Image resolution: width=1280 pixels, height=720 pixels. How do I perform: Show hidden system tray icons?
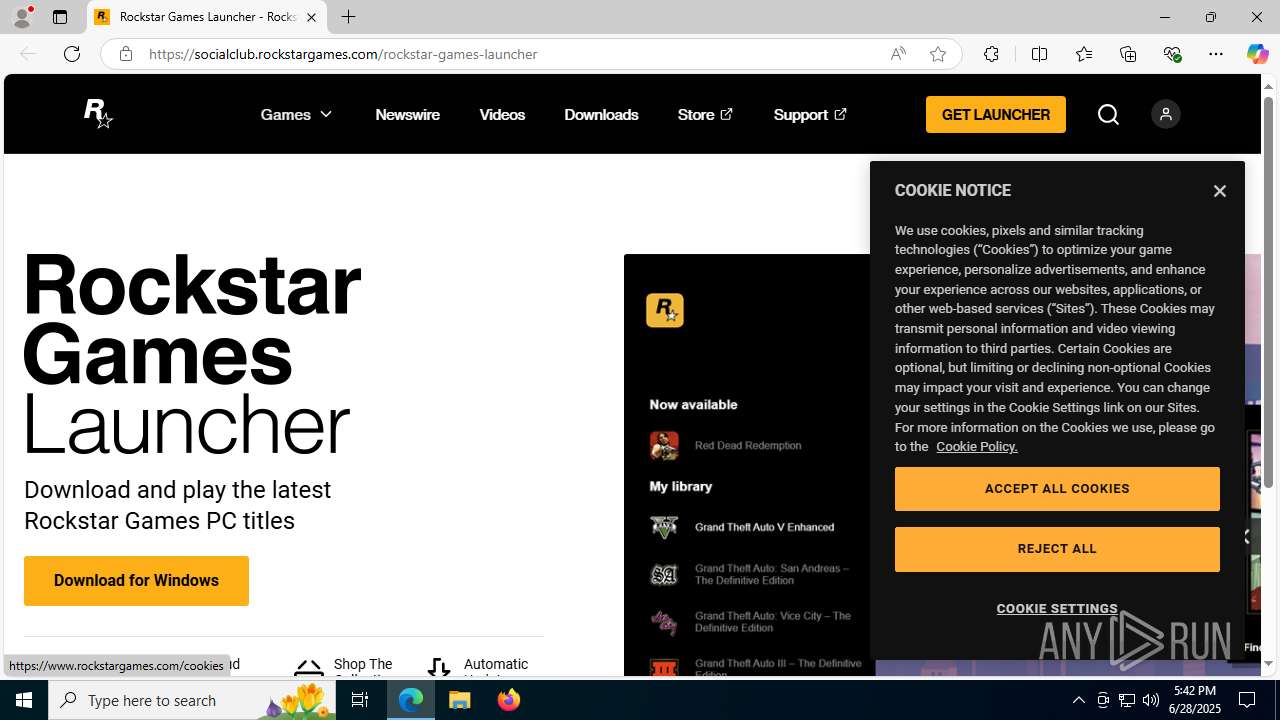click(x=1078, y=700)
